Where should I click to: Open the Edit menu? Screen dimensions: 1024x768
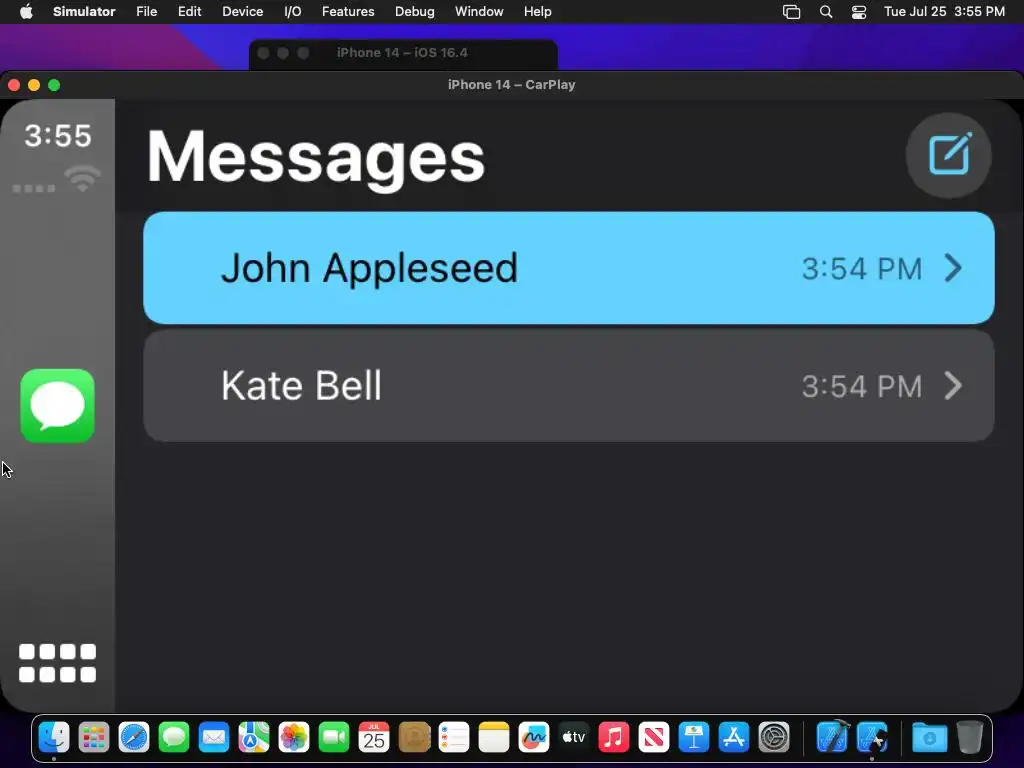[x=189, y=12]
